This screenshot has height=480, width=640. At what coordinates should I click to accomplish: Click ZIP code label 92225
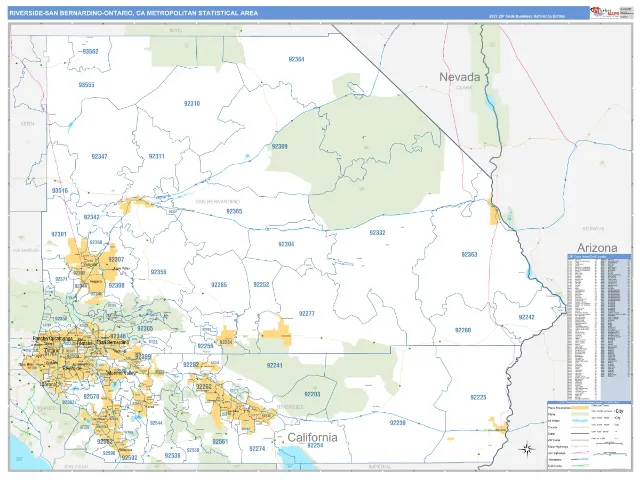(478, 397)
